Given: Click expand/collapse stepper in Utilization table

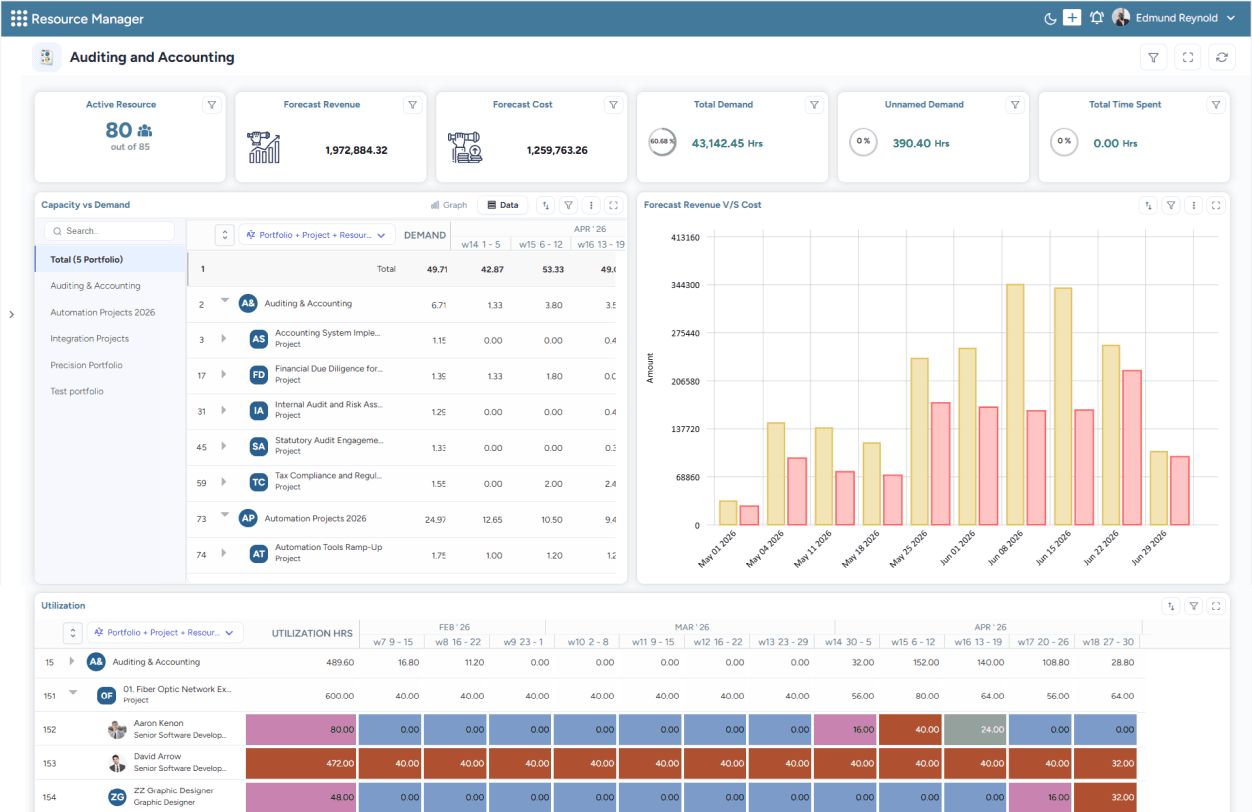Looking at the screenshot, I should click(72, 633).
